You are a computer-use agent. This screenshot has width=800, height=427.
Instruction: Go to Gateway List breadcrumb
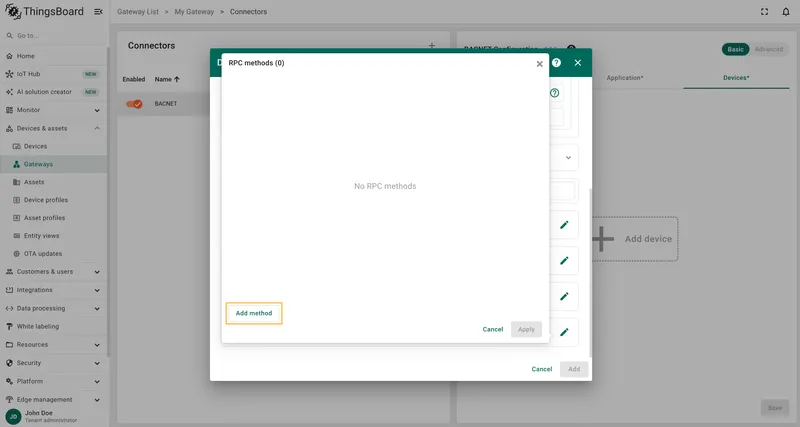click(138, 12)
